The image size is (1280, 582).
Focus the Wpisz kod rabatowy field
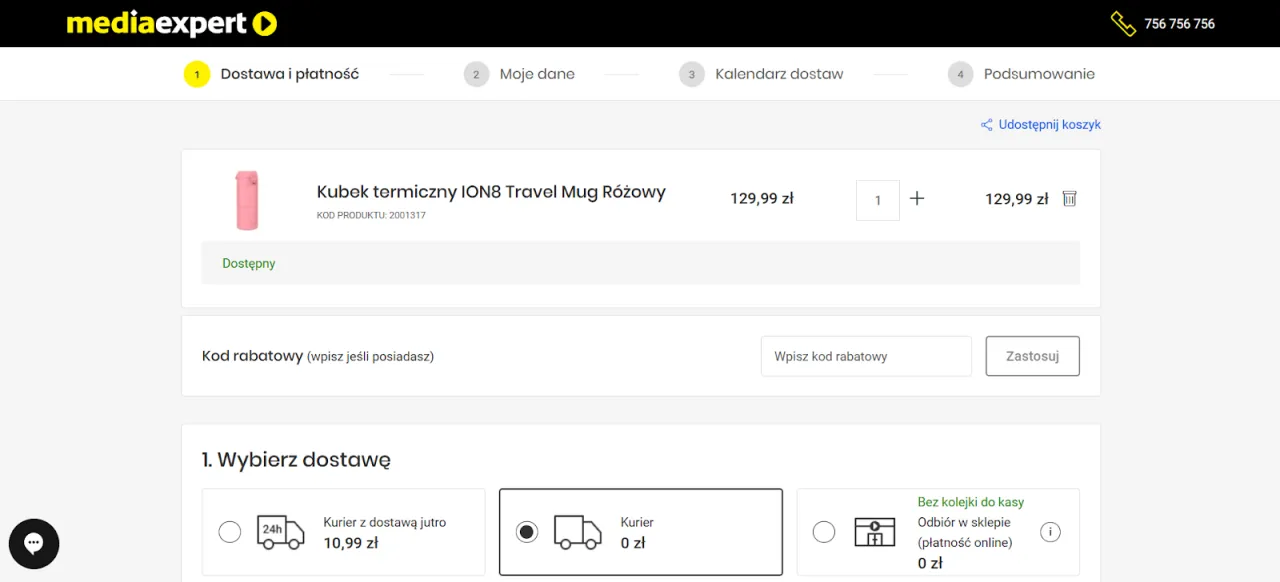pyautogui.click(x=865, y=356)
